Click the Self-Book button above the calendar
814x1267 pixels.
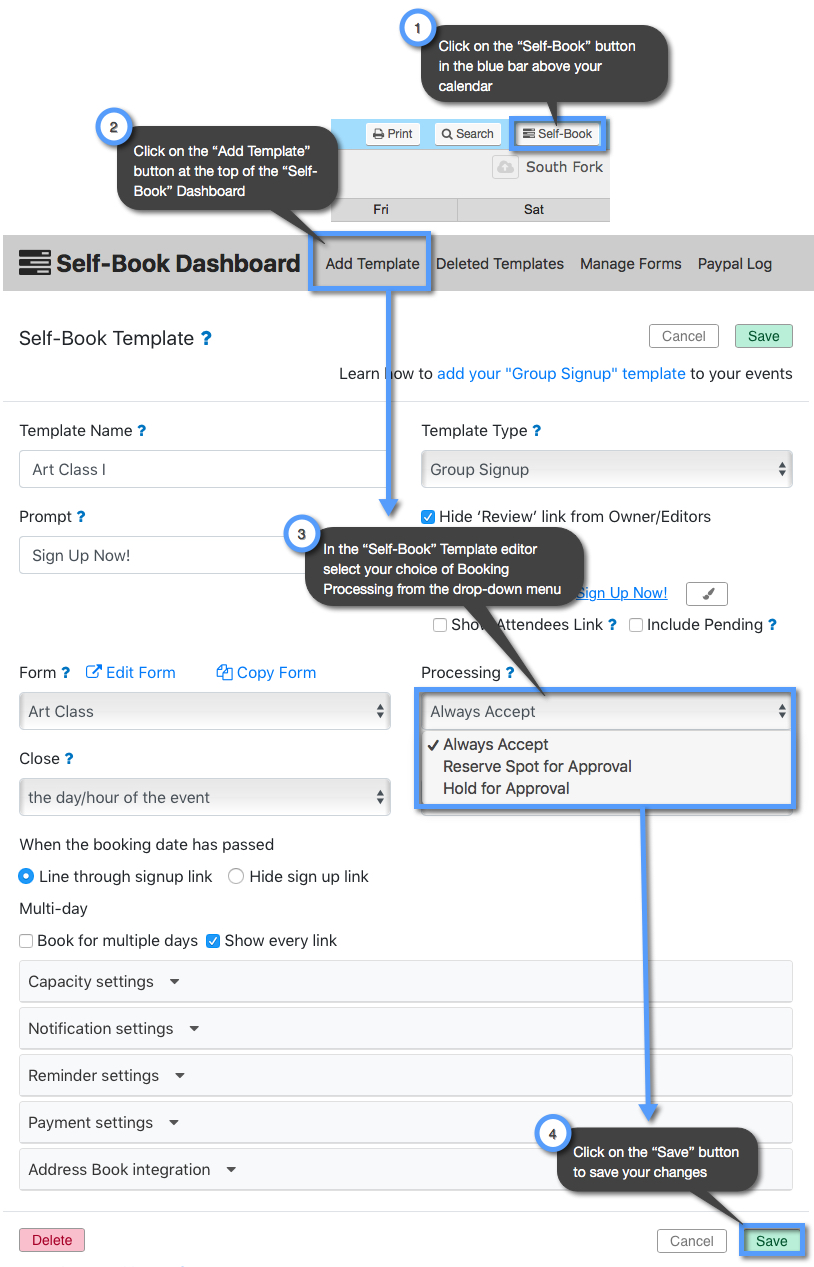click(x=557, y=133)
